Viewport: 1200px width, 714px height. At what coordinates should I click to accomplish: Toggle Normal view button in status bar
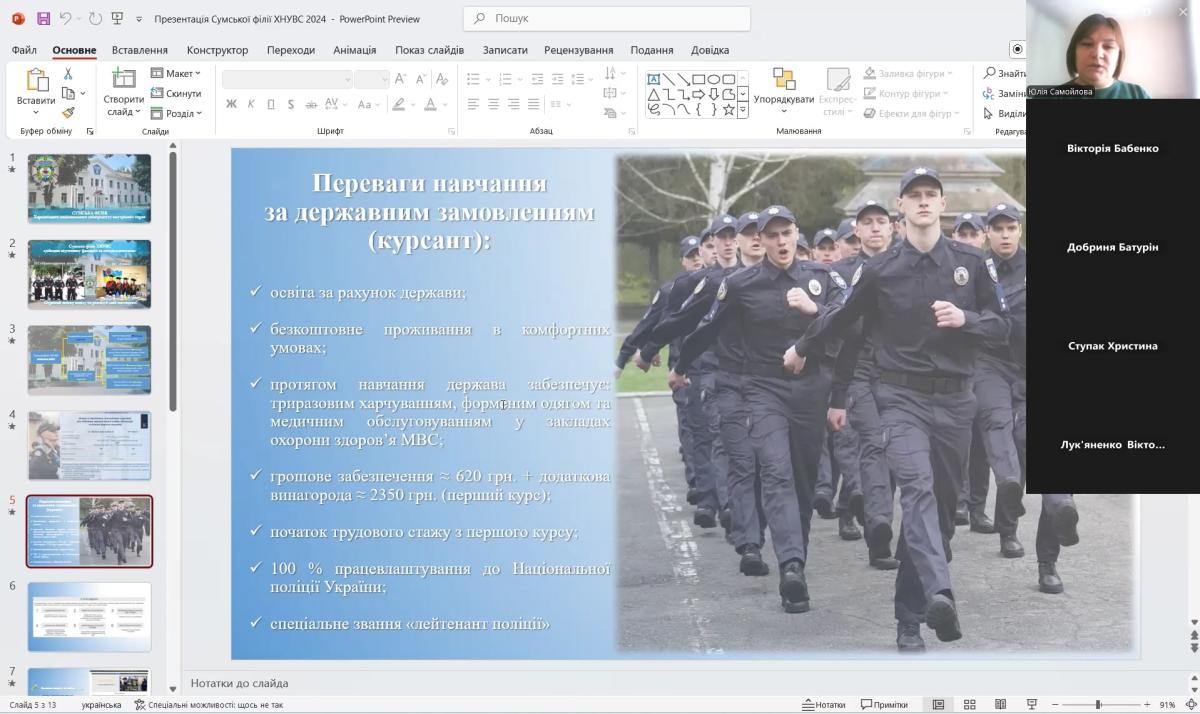pyautogui.click(x=938, y=704)
